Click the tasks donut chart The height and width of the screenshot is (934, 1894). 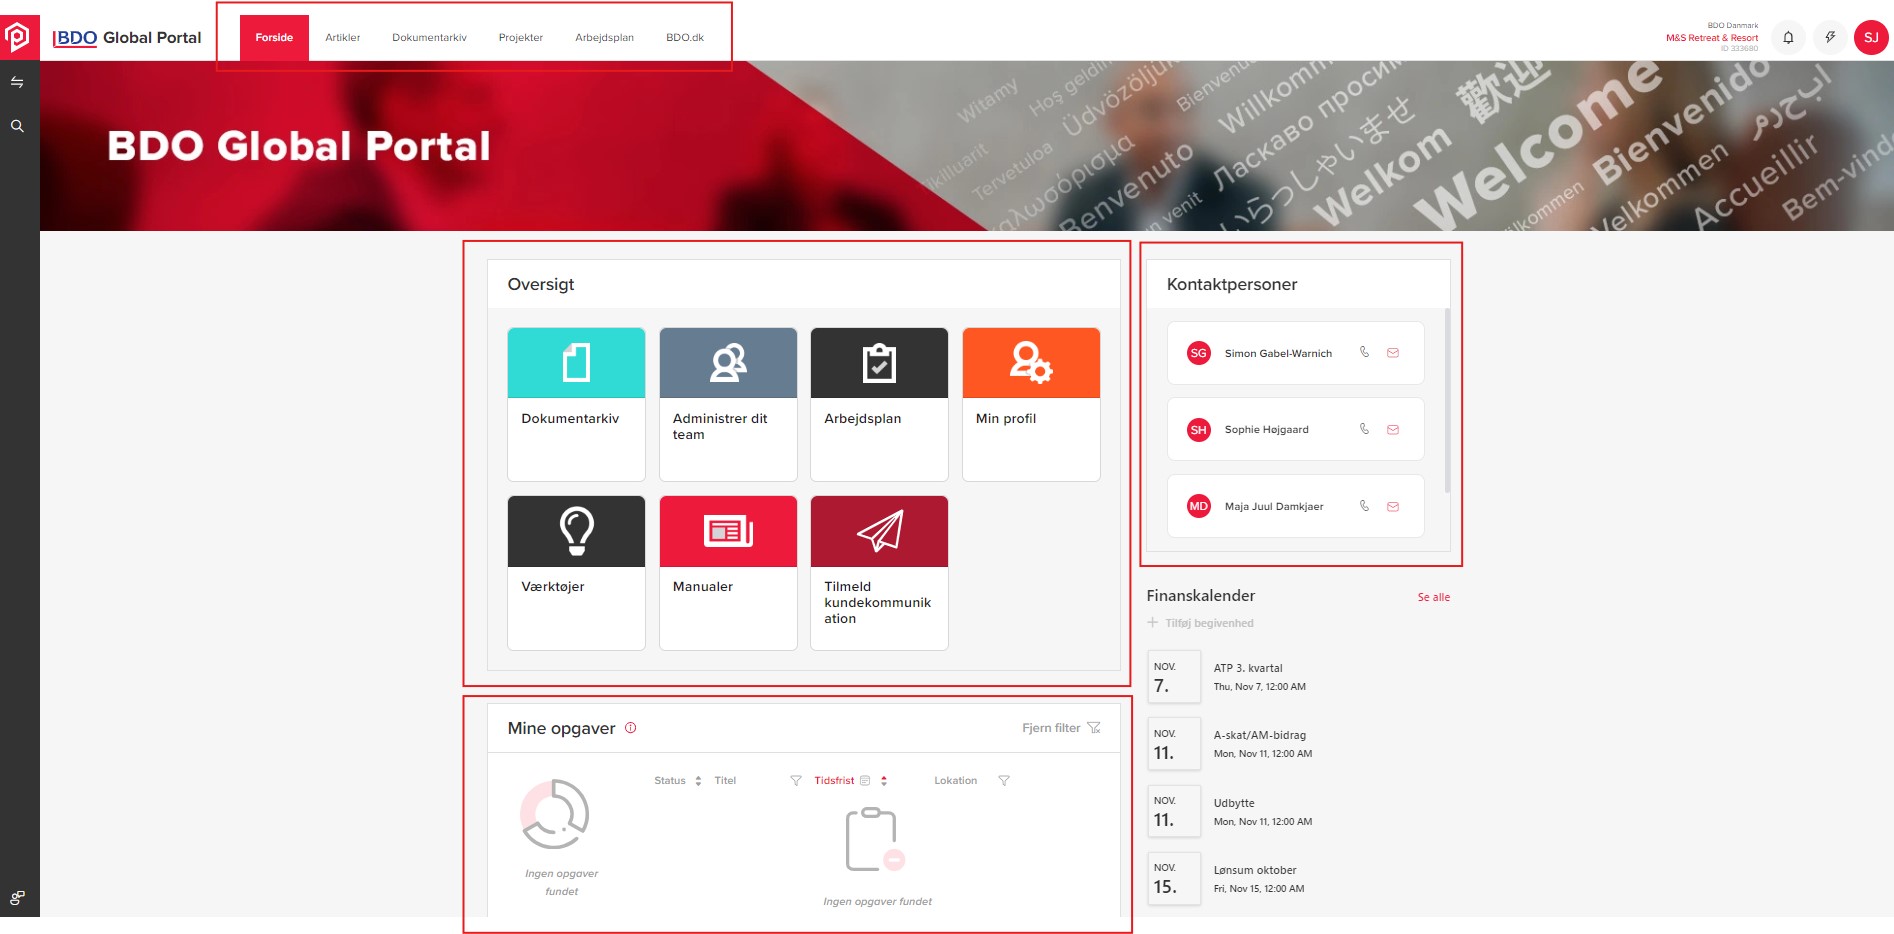click(x=555, y=814)
